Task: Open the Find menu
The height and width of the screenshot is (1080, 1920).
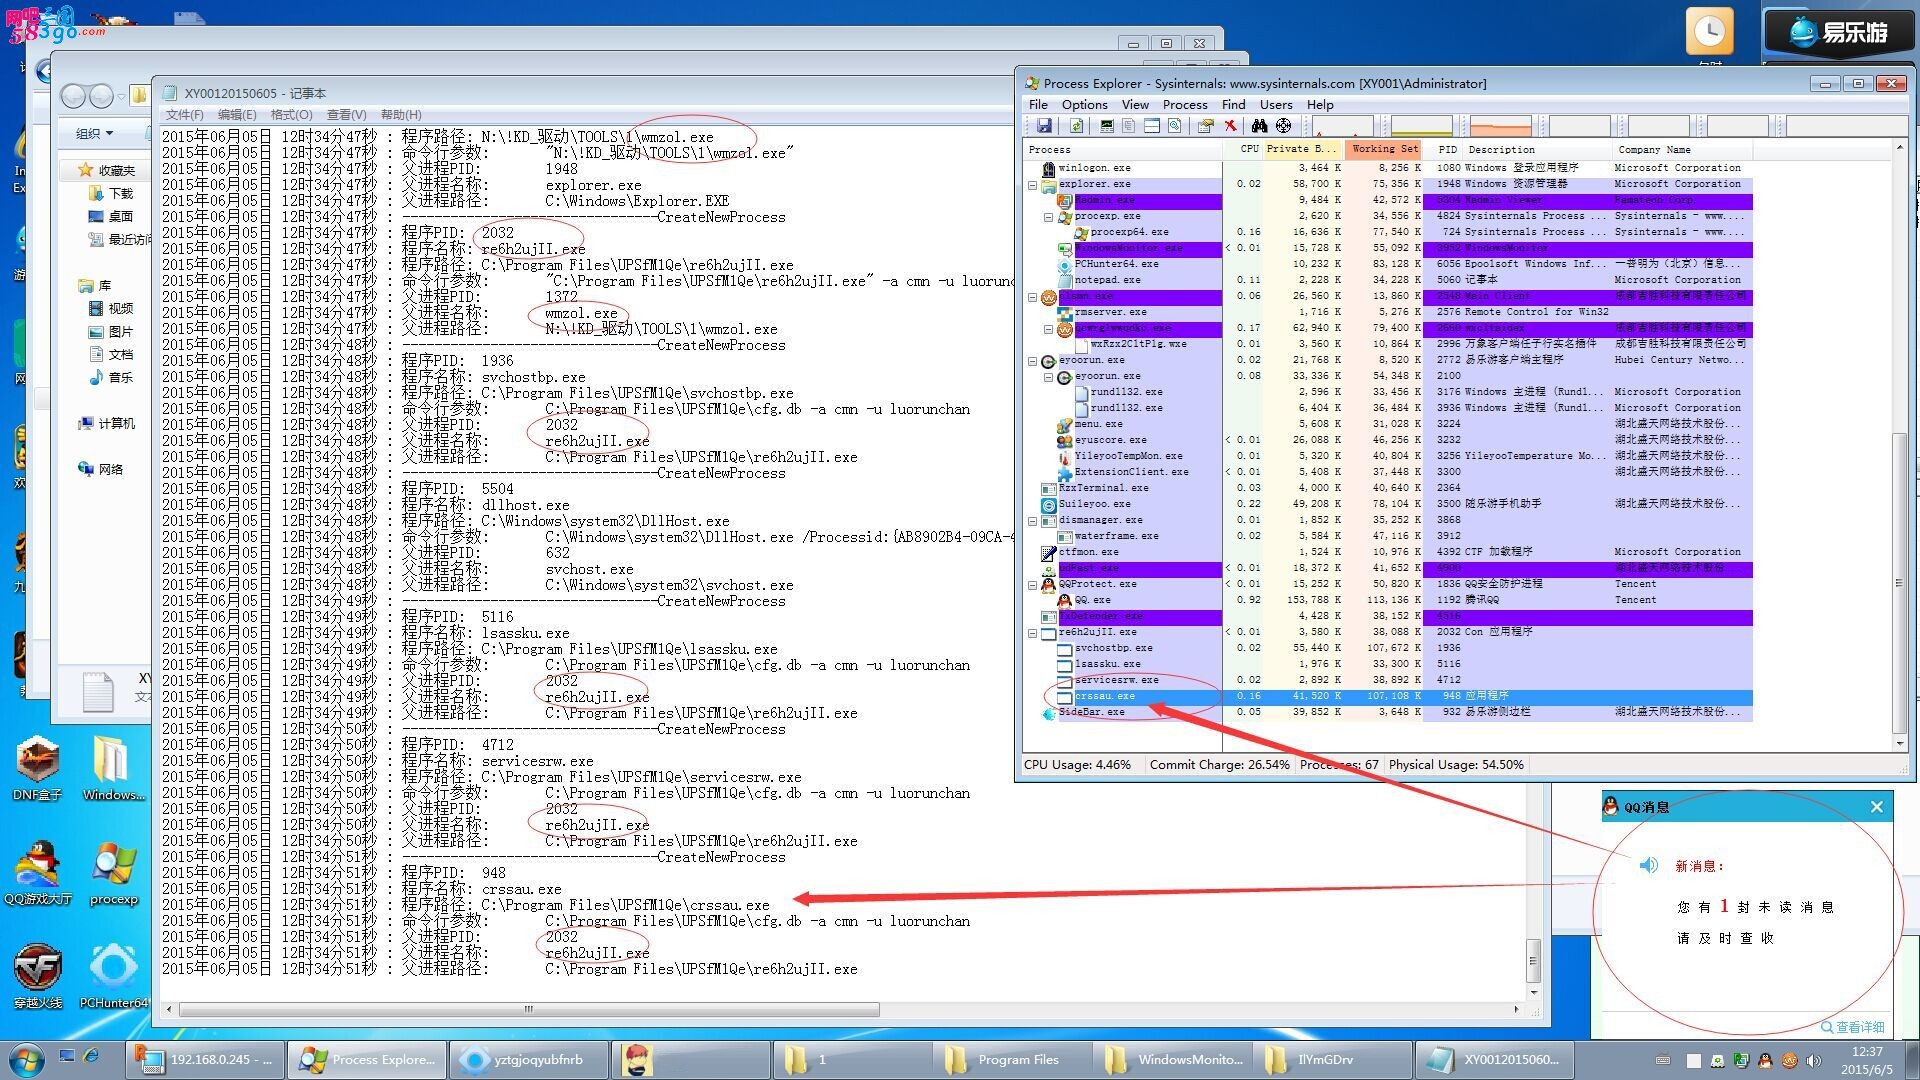Action: tap(1233, 104)
